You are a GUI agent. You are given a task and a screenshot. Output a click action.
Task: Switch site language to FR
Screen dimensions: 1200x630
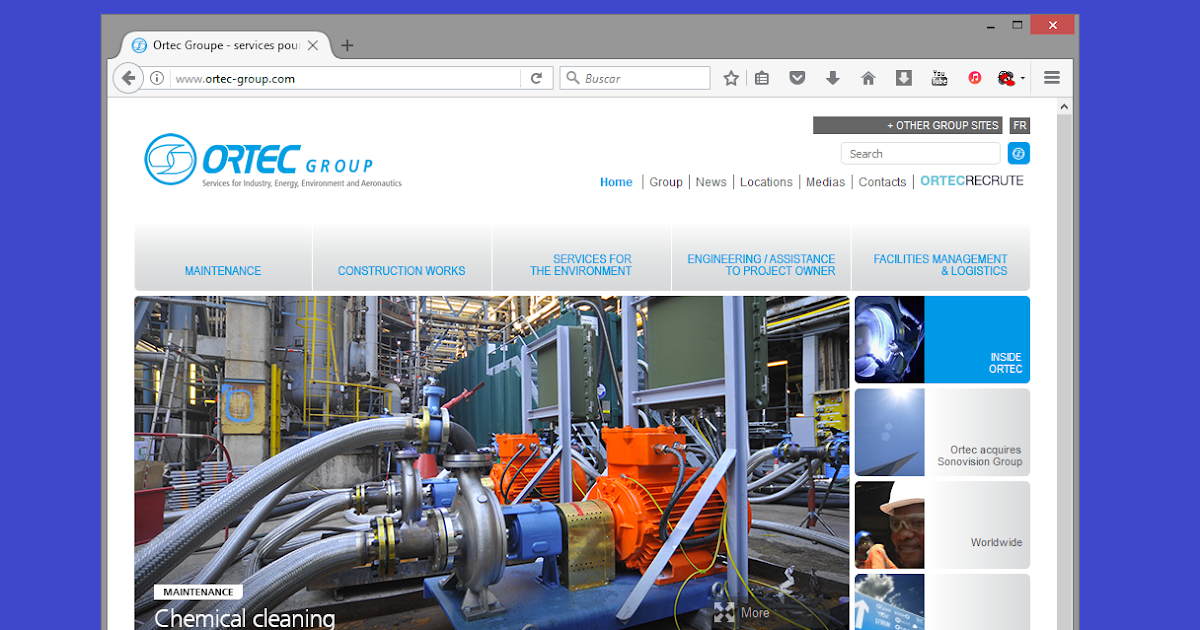pos(1019,125)
